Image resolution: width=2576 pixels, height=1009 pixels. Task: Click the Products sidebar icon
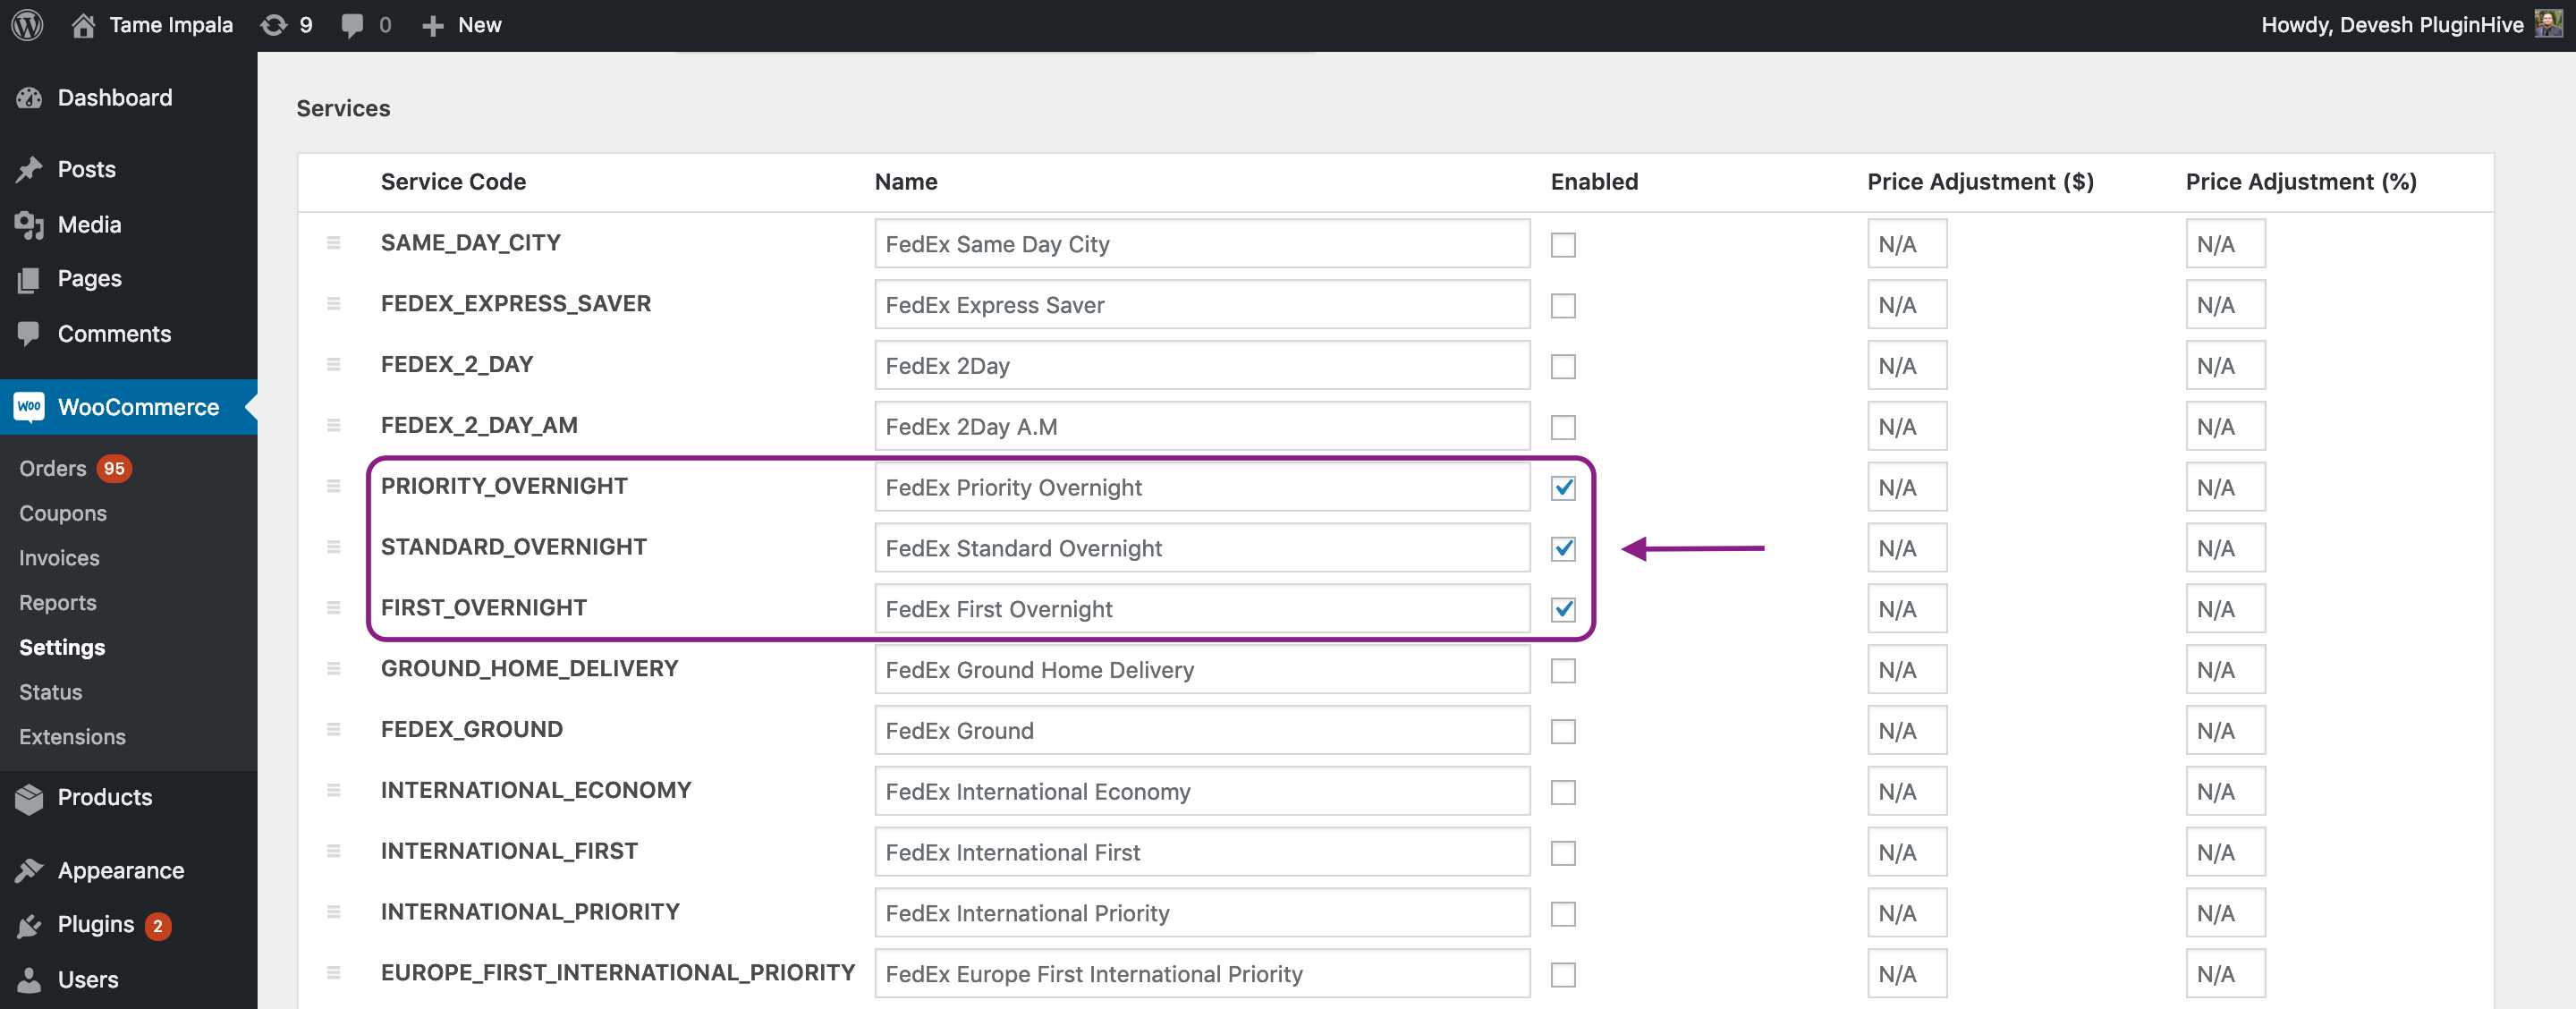click(33, 797)
